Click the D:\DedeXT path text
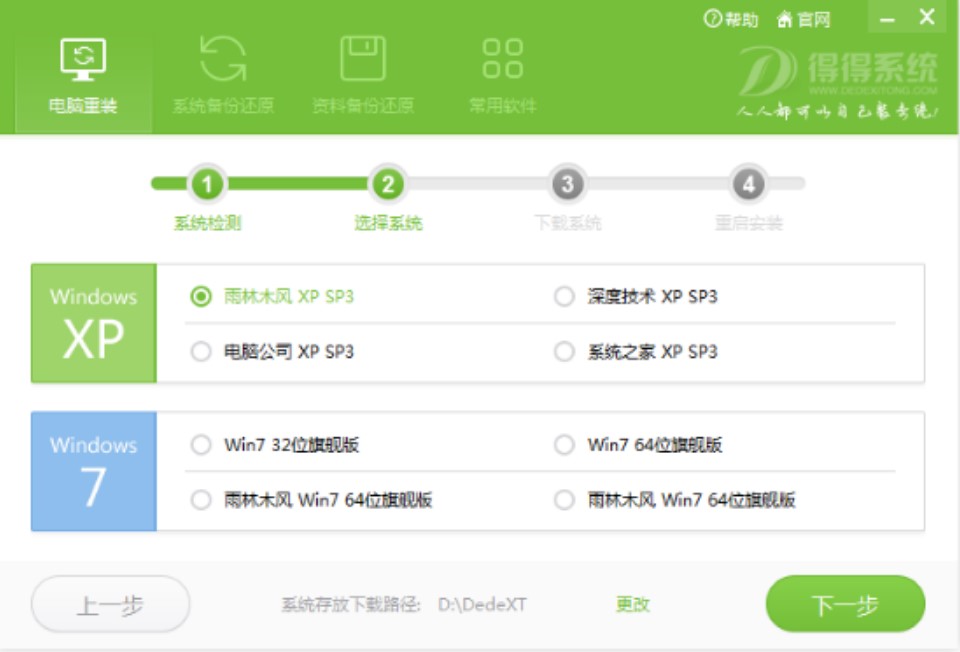 point(482,605)
